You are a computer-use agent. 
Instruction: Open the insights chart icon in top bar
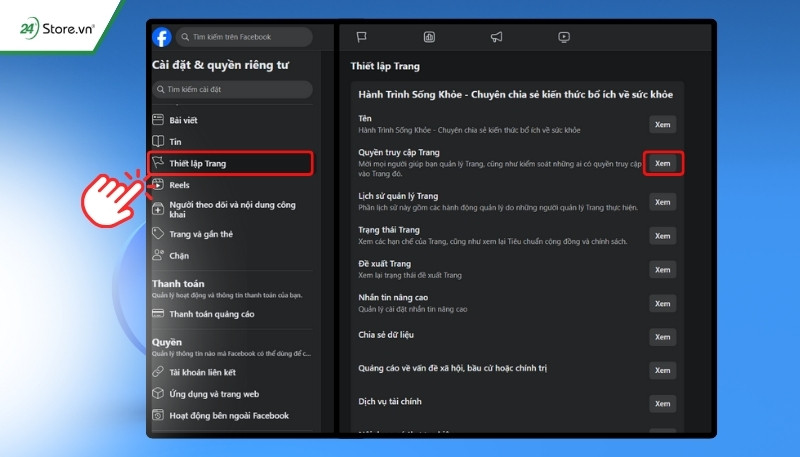pyautogui.click(x=429, y=37)
